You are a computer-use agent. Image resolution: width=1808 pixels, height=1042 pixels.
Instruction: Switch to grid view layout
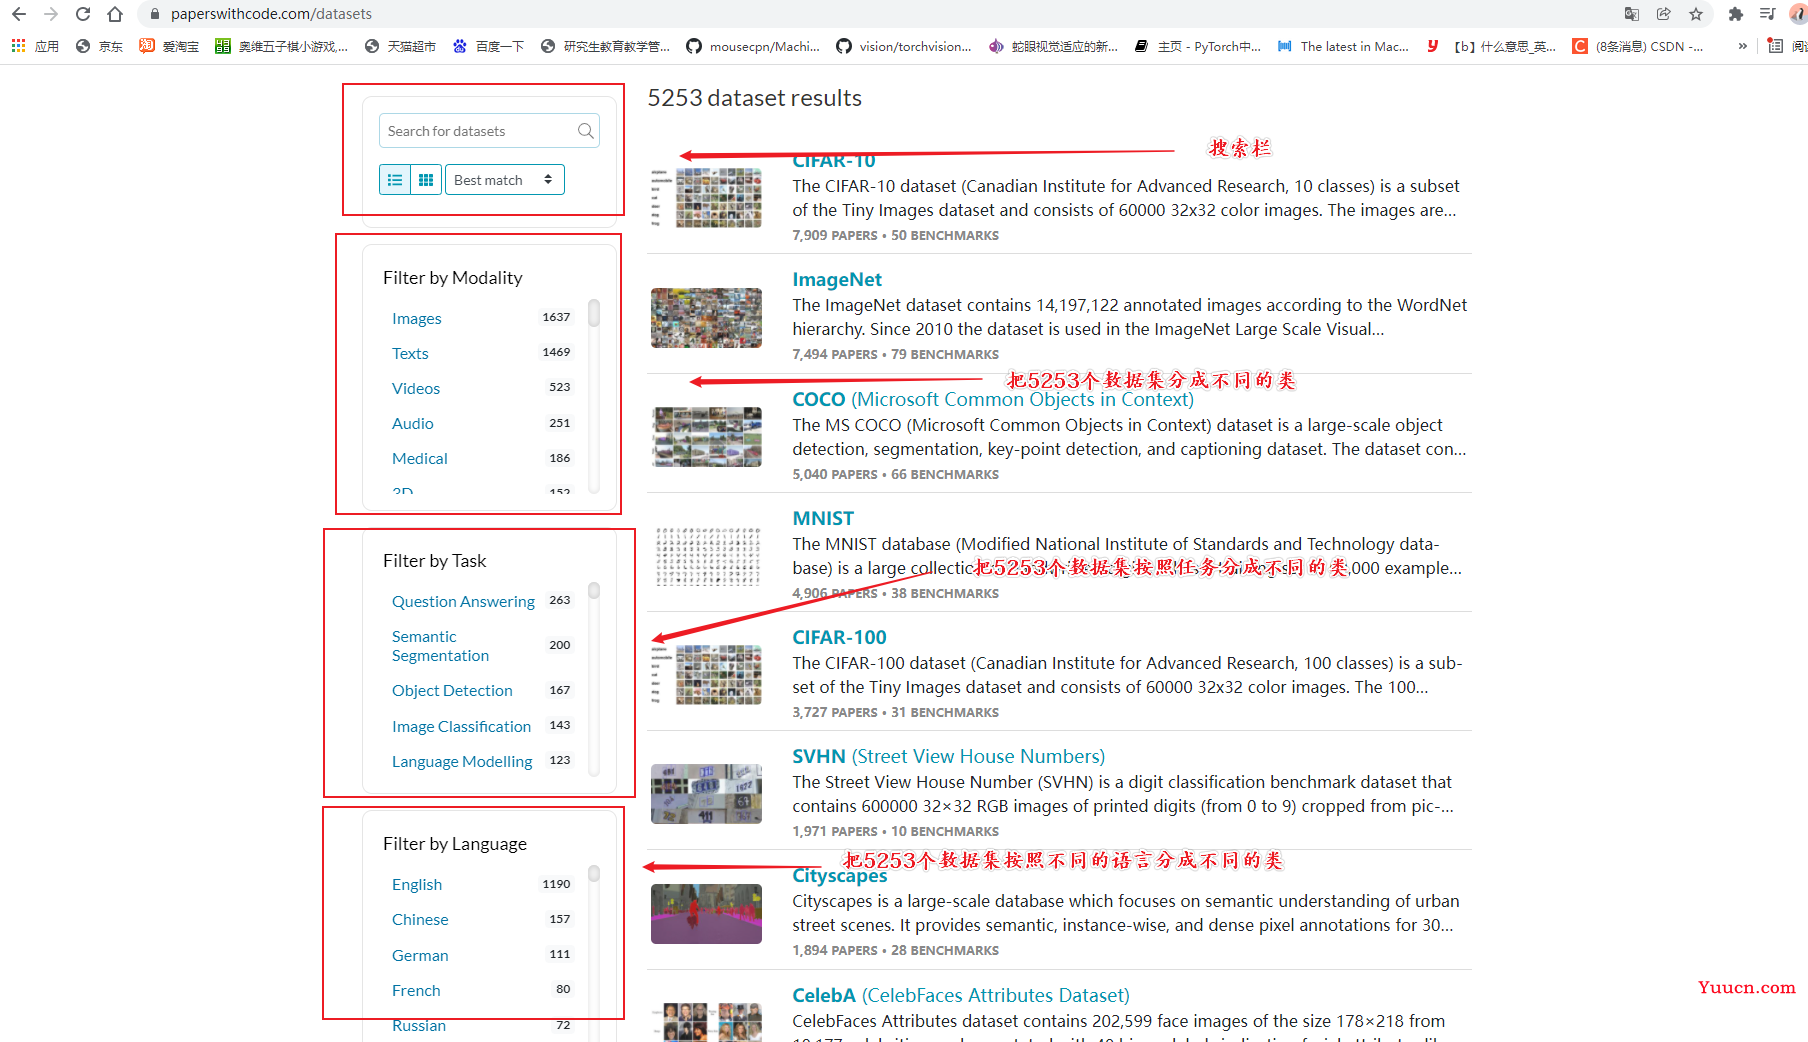tap(426, 180)
